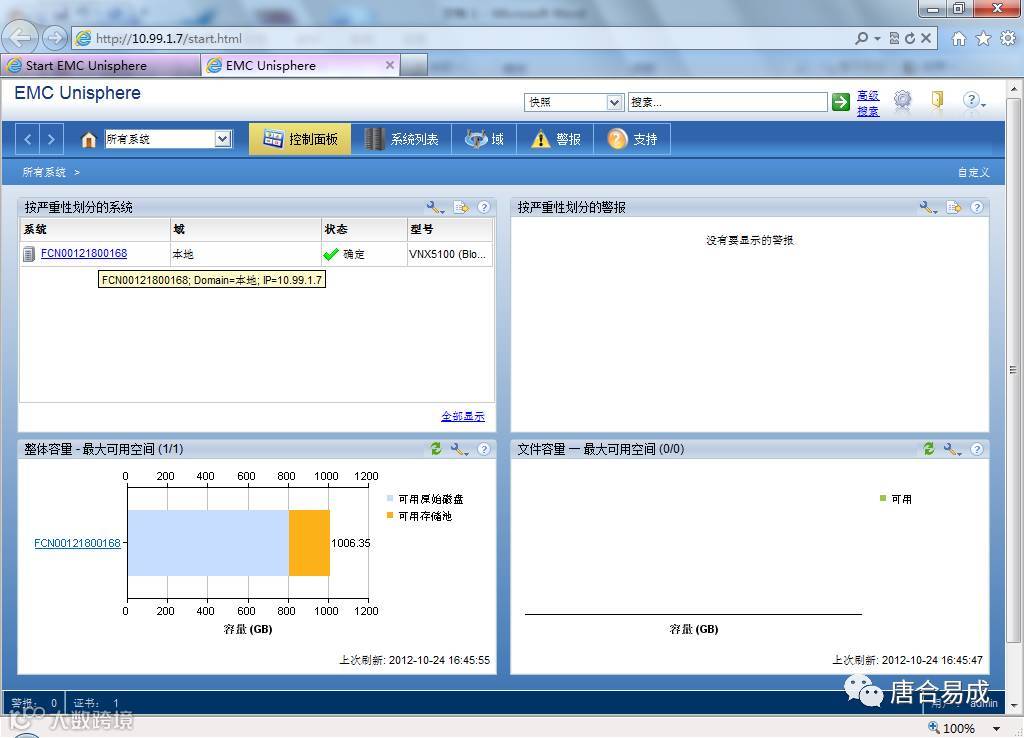Viewport: 1024px width, 738px height.
Task: Select the 控制面板 dashboard tab
Action: (300, 139)
